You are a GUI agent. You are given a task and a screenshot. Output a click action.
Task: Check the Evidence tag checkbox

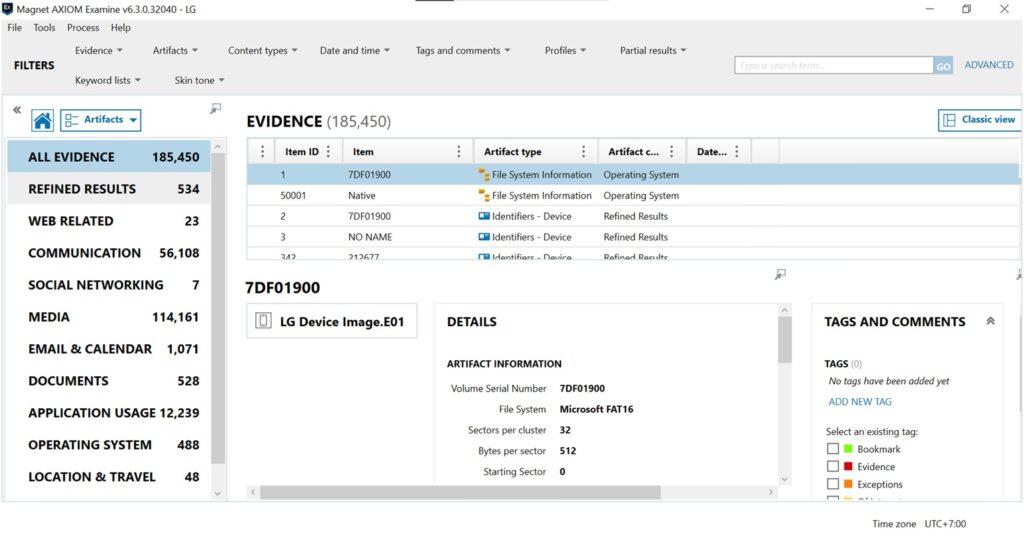click(x=833, y=466)
